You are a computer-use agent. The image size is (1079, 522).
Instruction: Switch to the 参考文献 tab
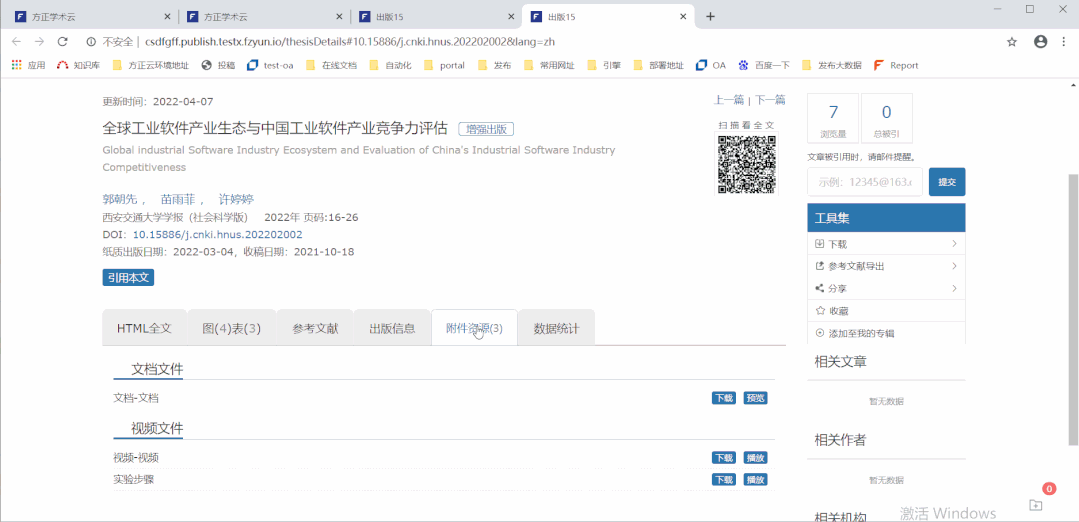315,328
